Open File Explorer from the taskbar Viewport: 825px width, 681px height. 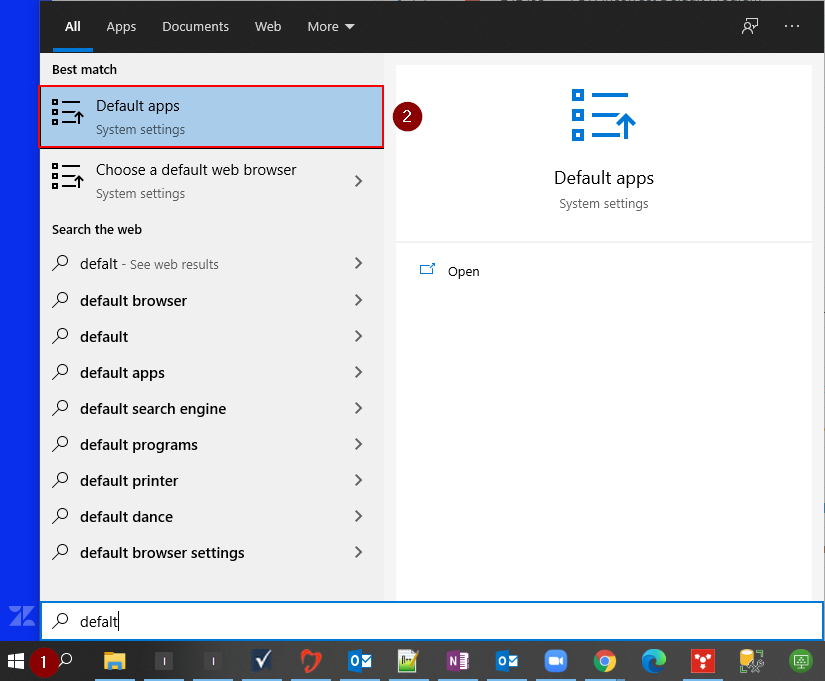(x=114, y=661)
